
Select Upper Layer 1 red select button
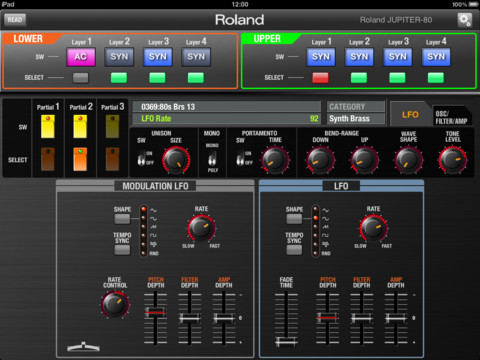[x=321, y=78]
